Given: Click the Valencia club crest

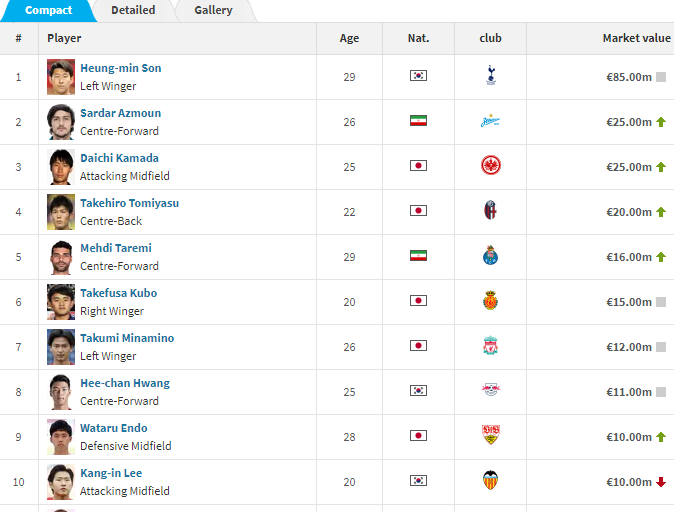Looking at the screenshot, I should 490,481.
